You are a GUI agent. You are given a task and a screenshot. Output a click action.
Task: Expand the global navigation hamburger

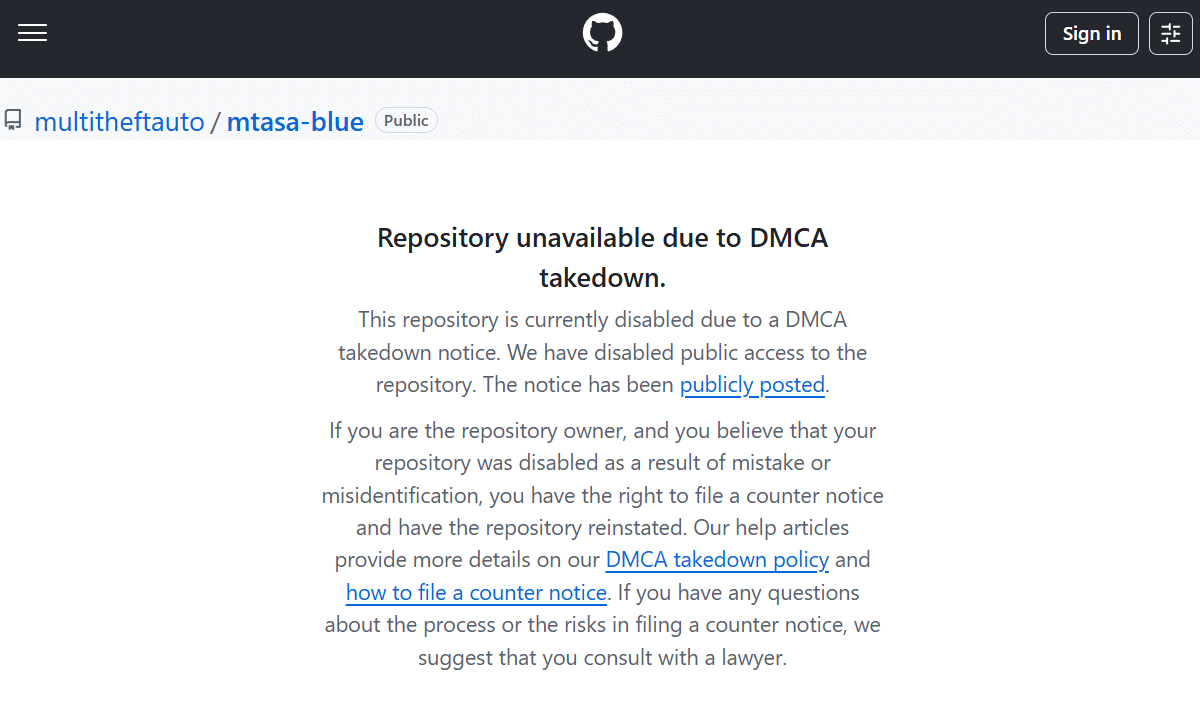coord(32,32)
